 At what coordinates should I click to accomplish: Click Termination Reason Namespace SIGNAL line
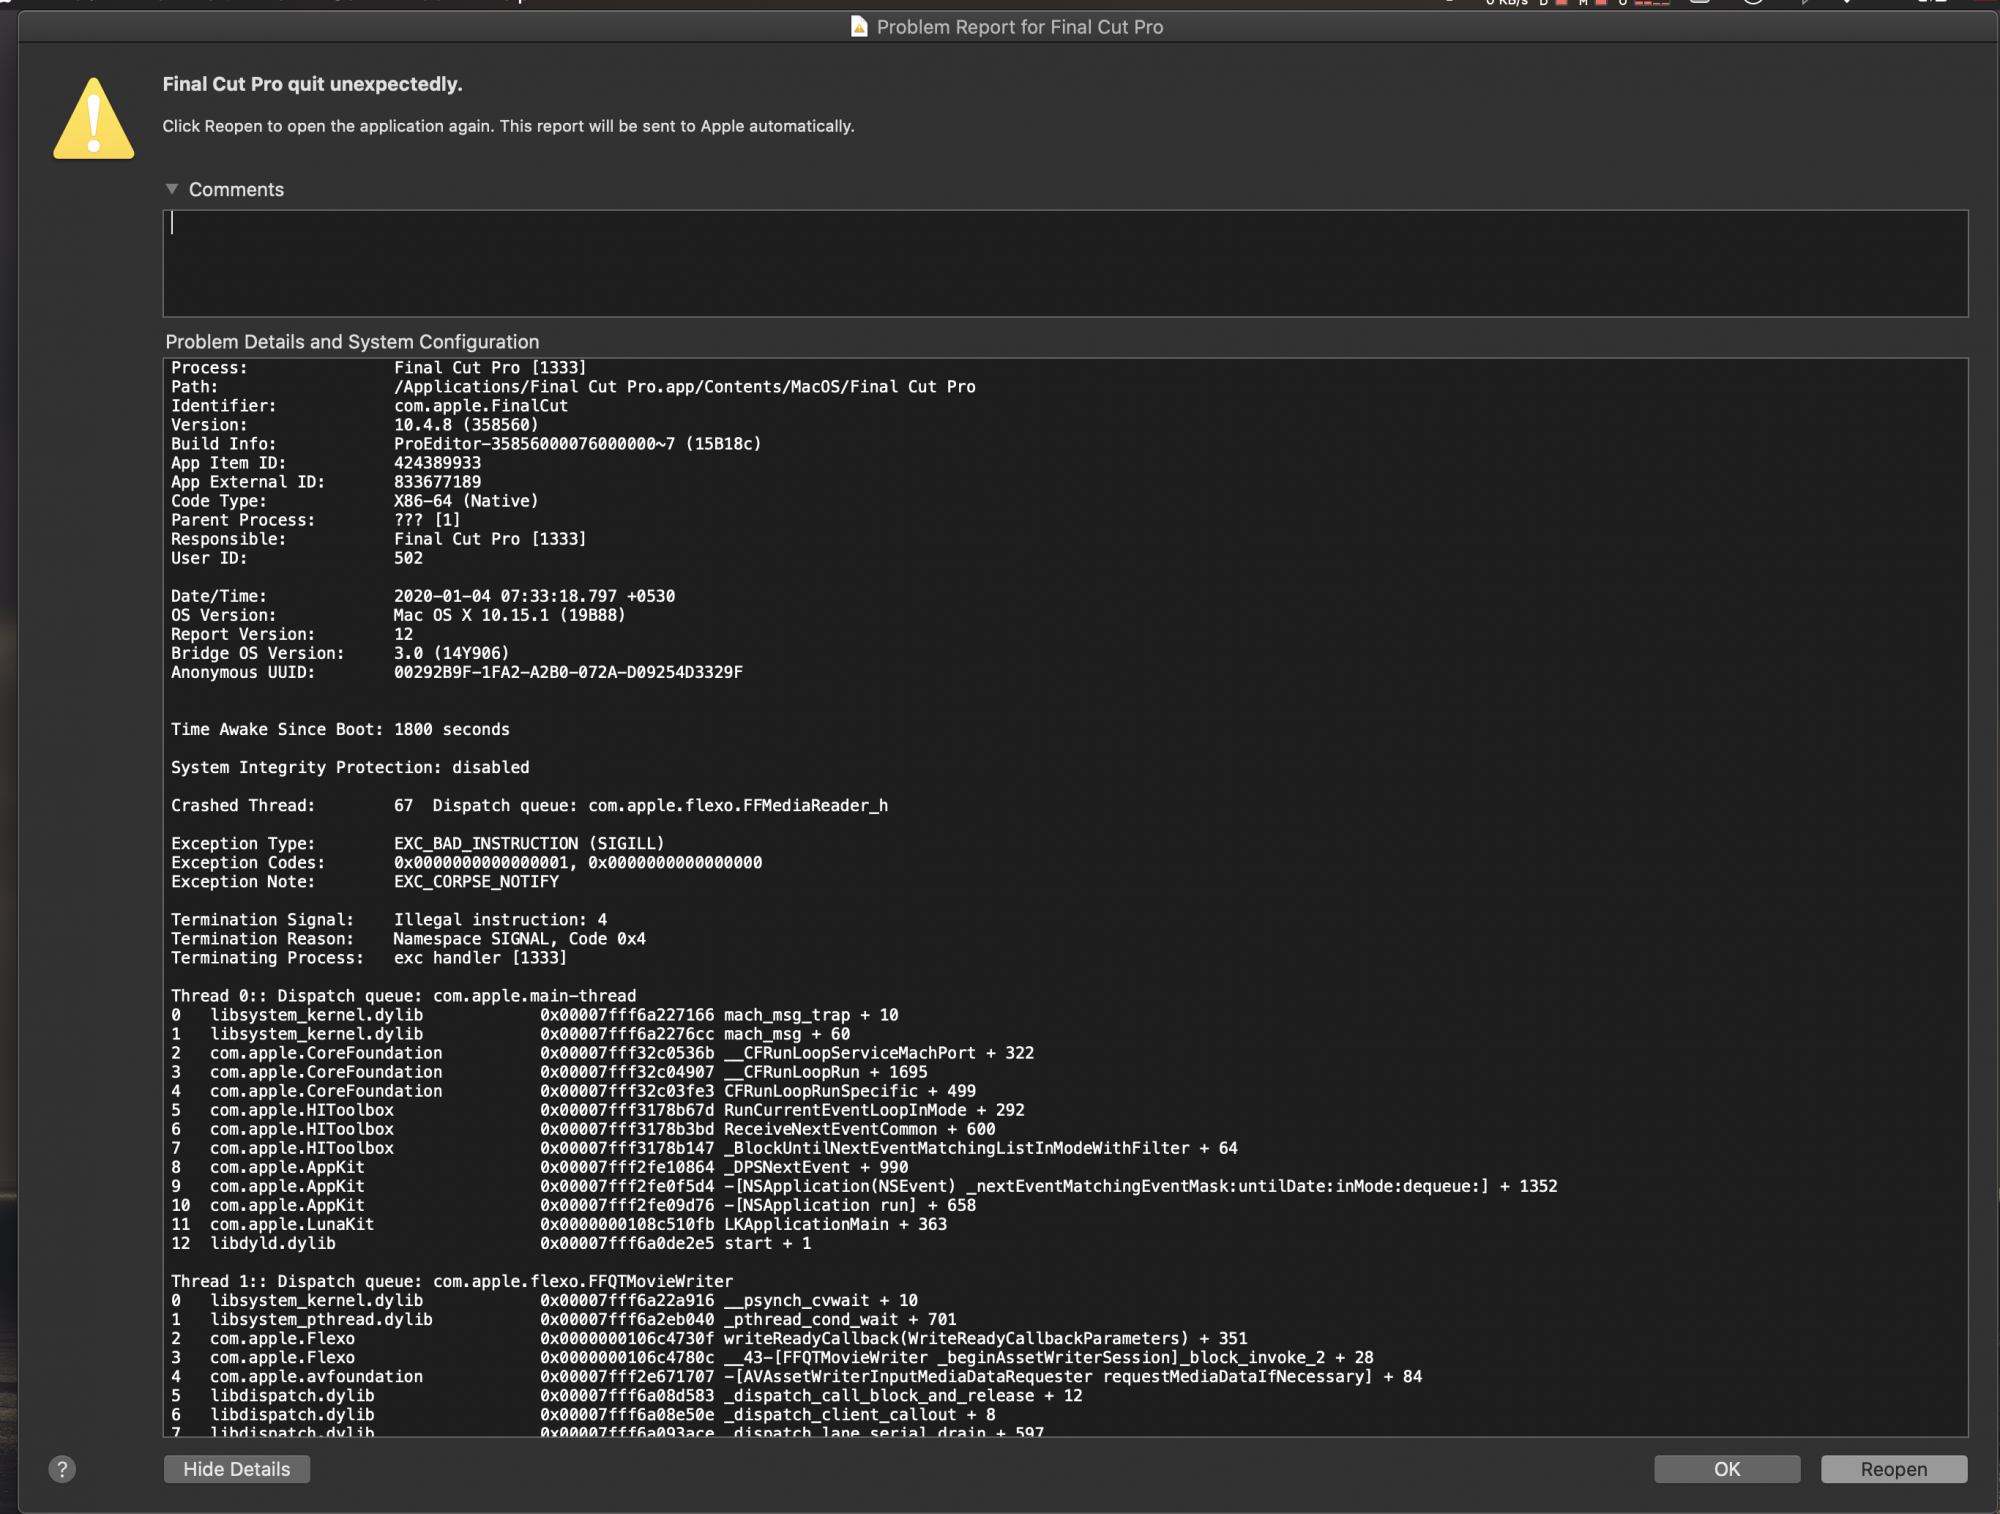[408, 938]
